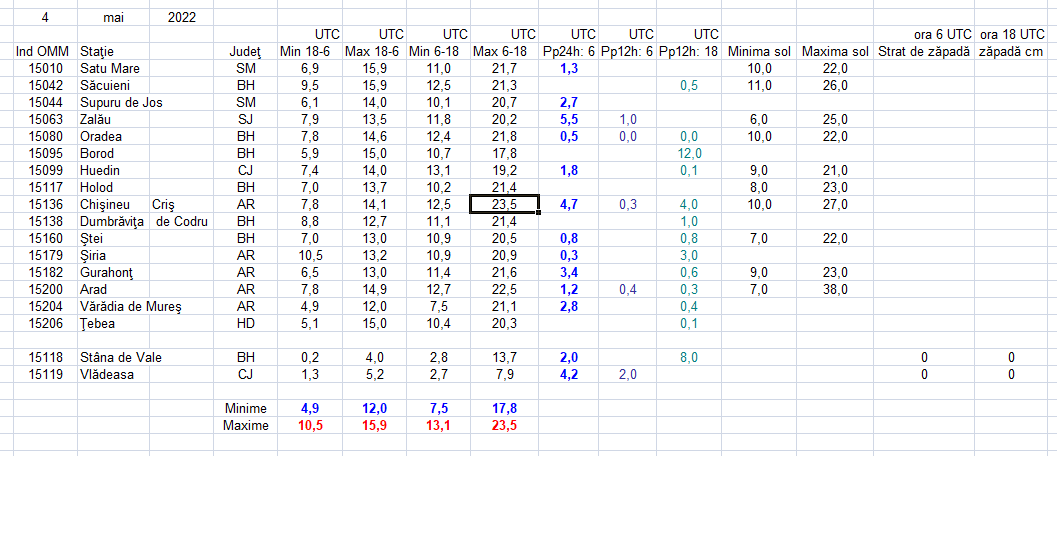Screen dimensions: 1057x540
Task: Select Arad's Maxima sol value 38,0
Action: (x=835, y=289)
